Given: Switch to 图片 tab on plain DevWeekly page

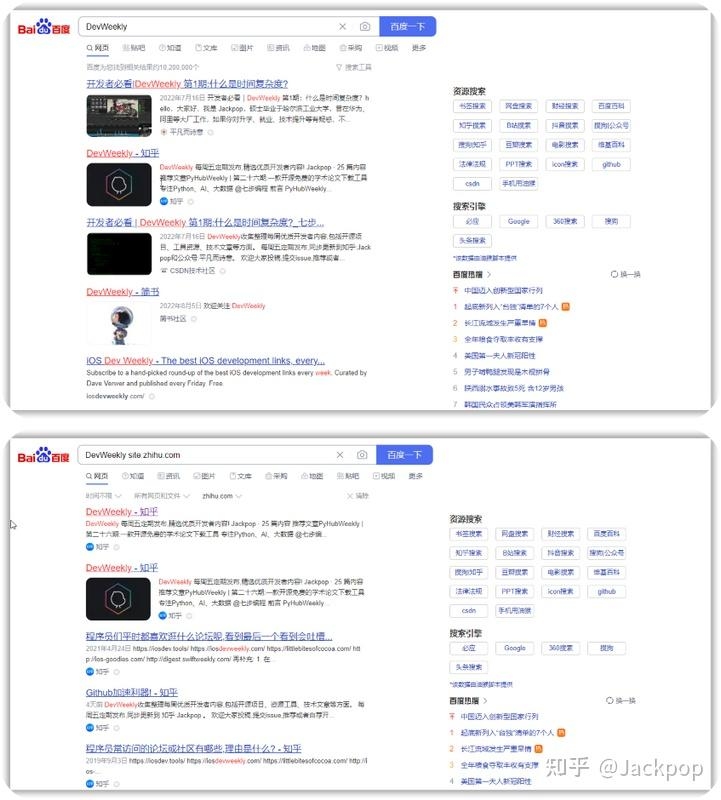Looking at the screenshot, I should tap(242, 48).
